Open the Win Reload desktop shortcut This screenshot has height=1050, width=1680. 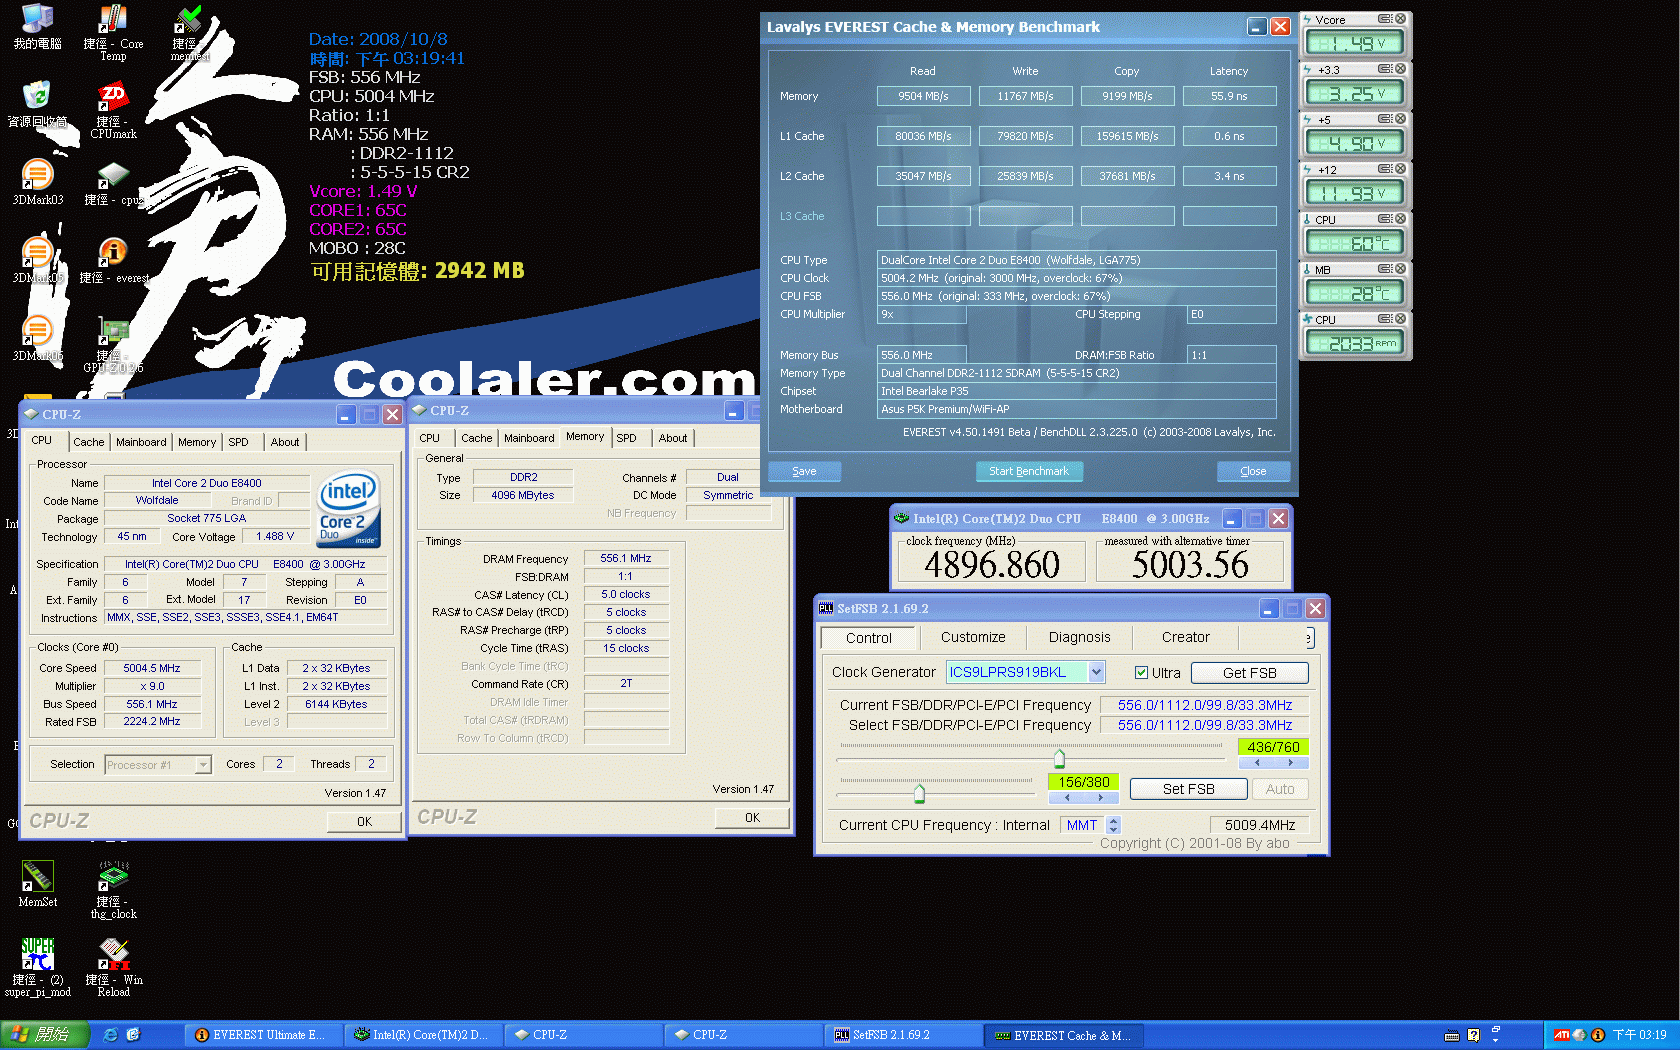pyautogui.click(x=113, y=968)
